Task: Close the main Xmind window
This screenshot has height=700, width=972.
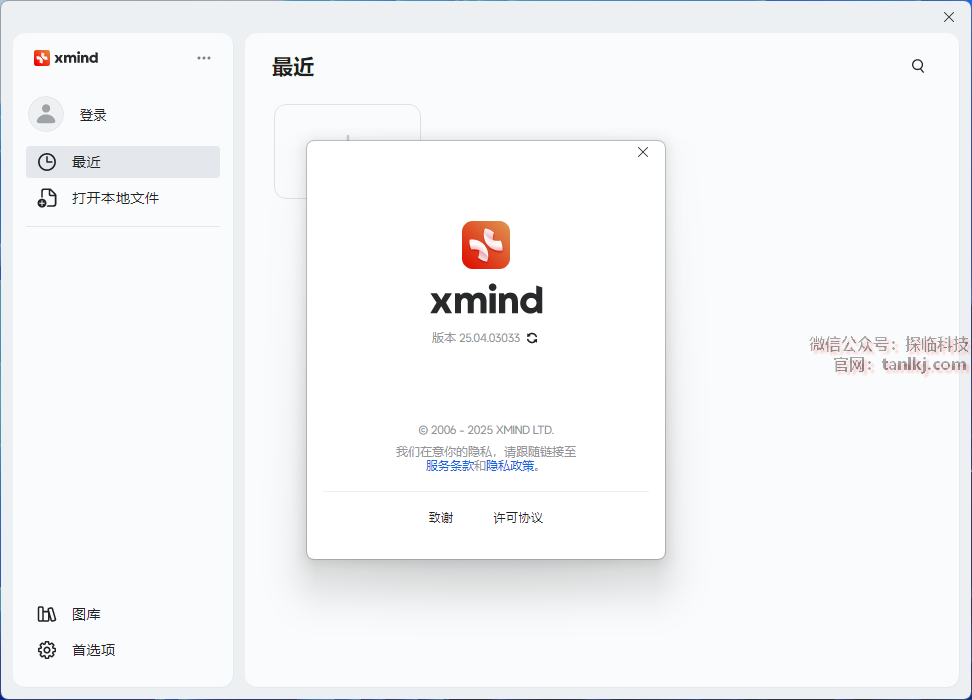Action: point(949,17)
